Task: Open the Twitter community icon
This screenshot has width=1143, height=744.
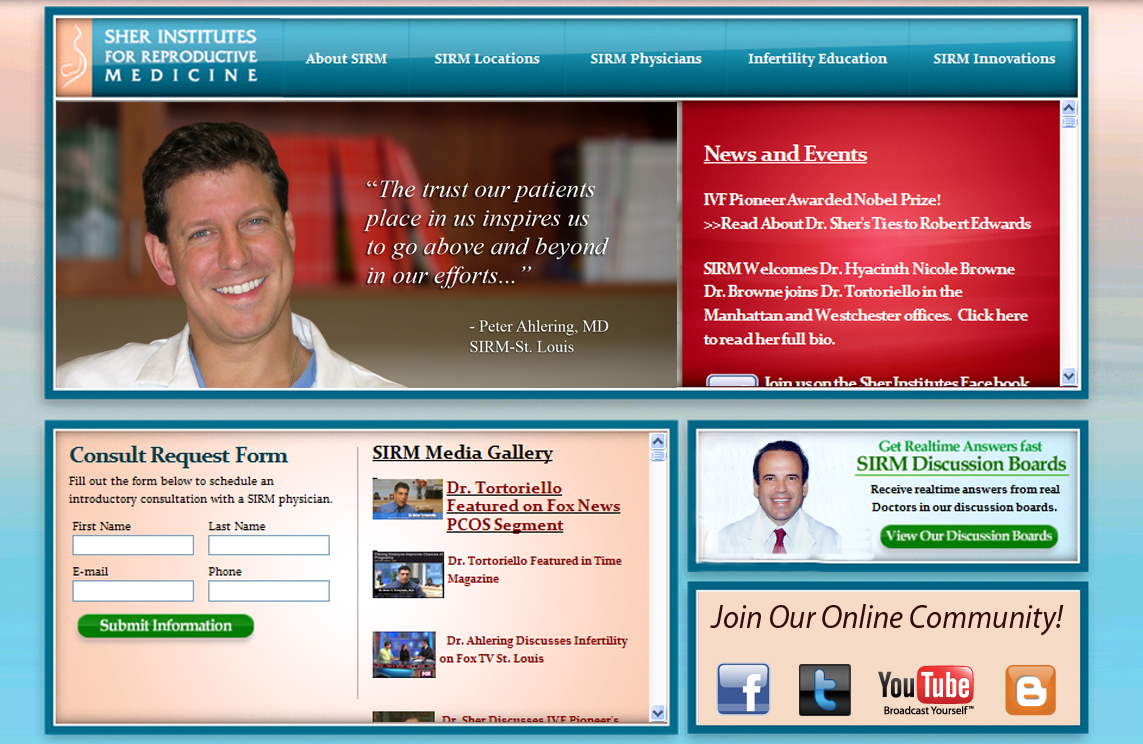Action: (x=824, y=689)
